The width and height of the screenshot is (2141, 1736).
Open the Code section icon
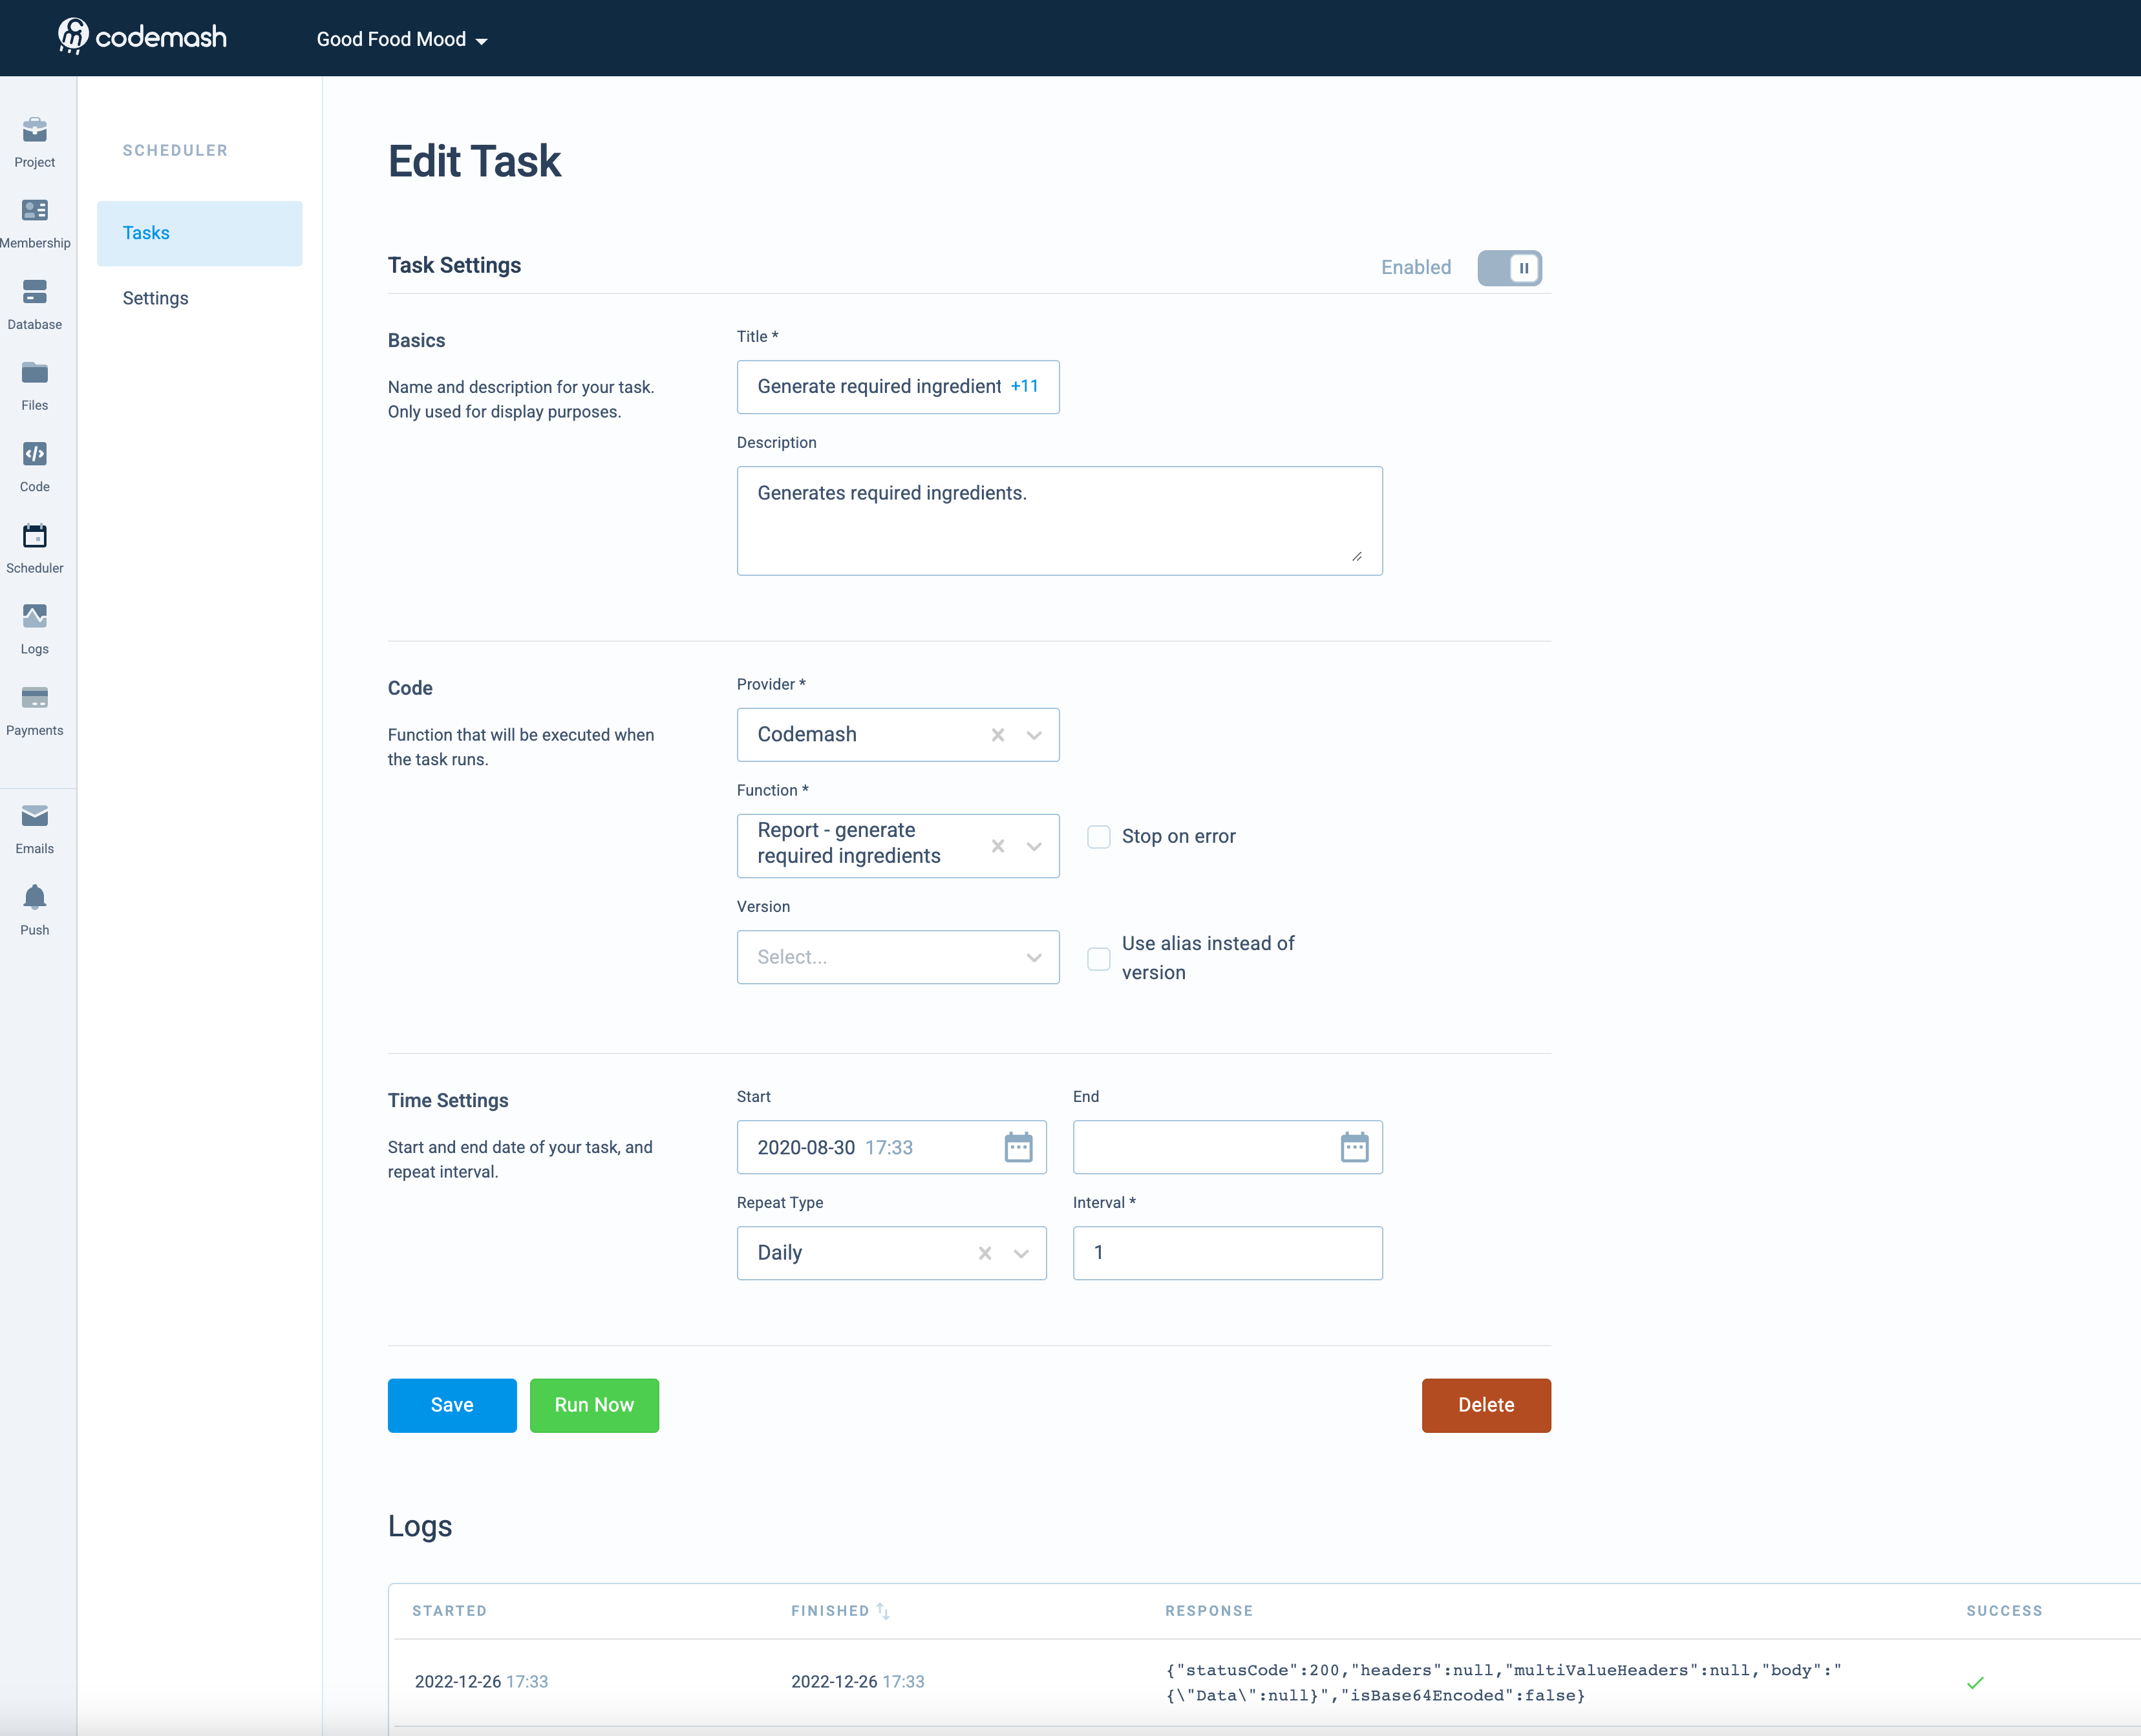(35, 455)
